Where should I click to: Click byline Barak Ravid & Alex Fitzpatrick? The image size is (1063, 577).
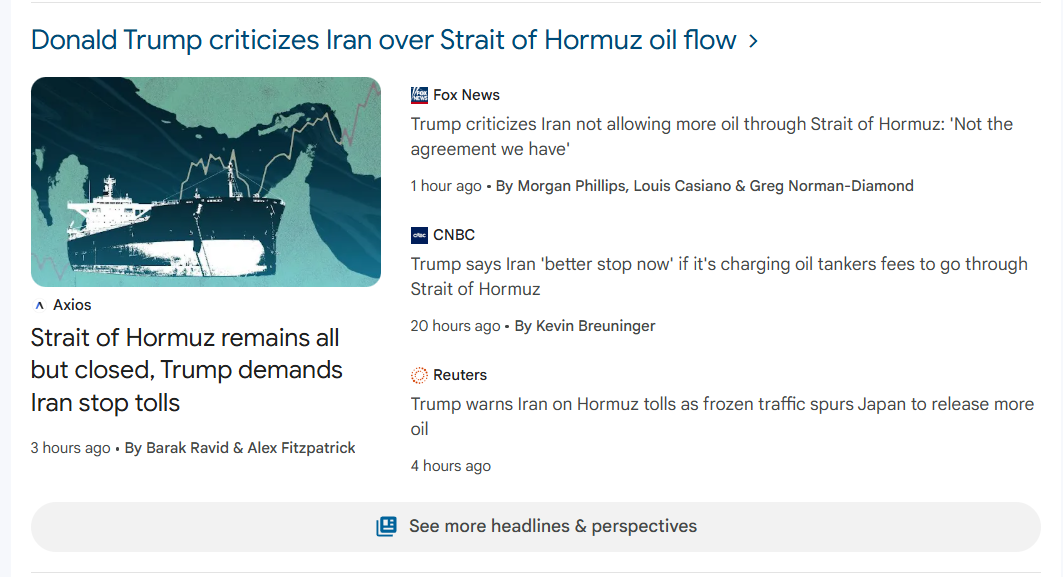click(x=239, y=448)
